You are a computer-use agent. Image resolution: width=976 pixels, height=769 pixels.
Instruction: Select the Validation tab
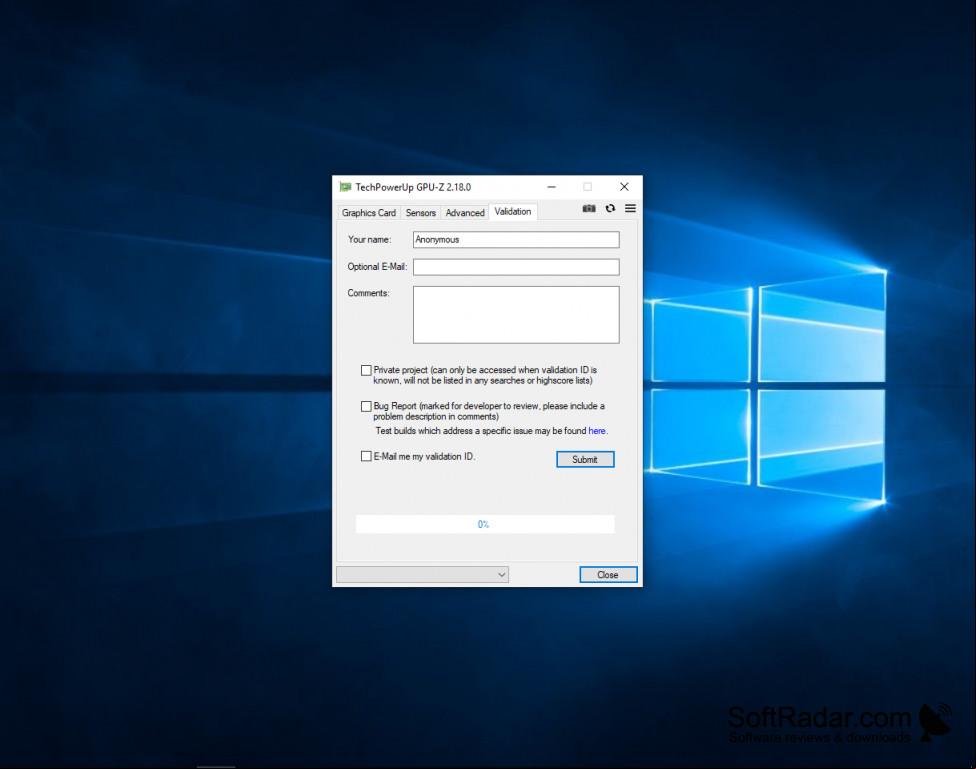click(x=513, y=212)
